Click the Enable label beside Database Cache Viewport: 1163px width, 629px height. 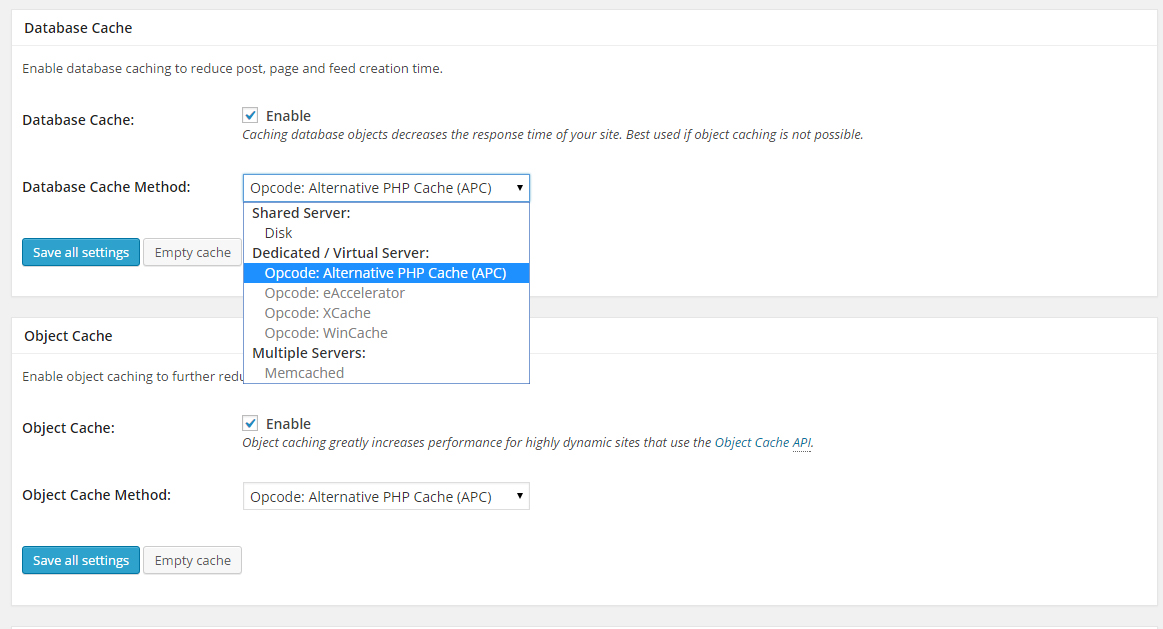point(288,116)
